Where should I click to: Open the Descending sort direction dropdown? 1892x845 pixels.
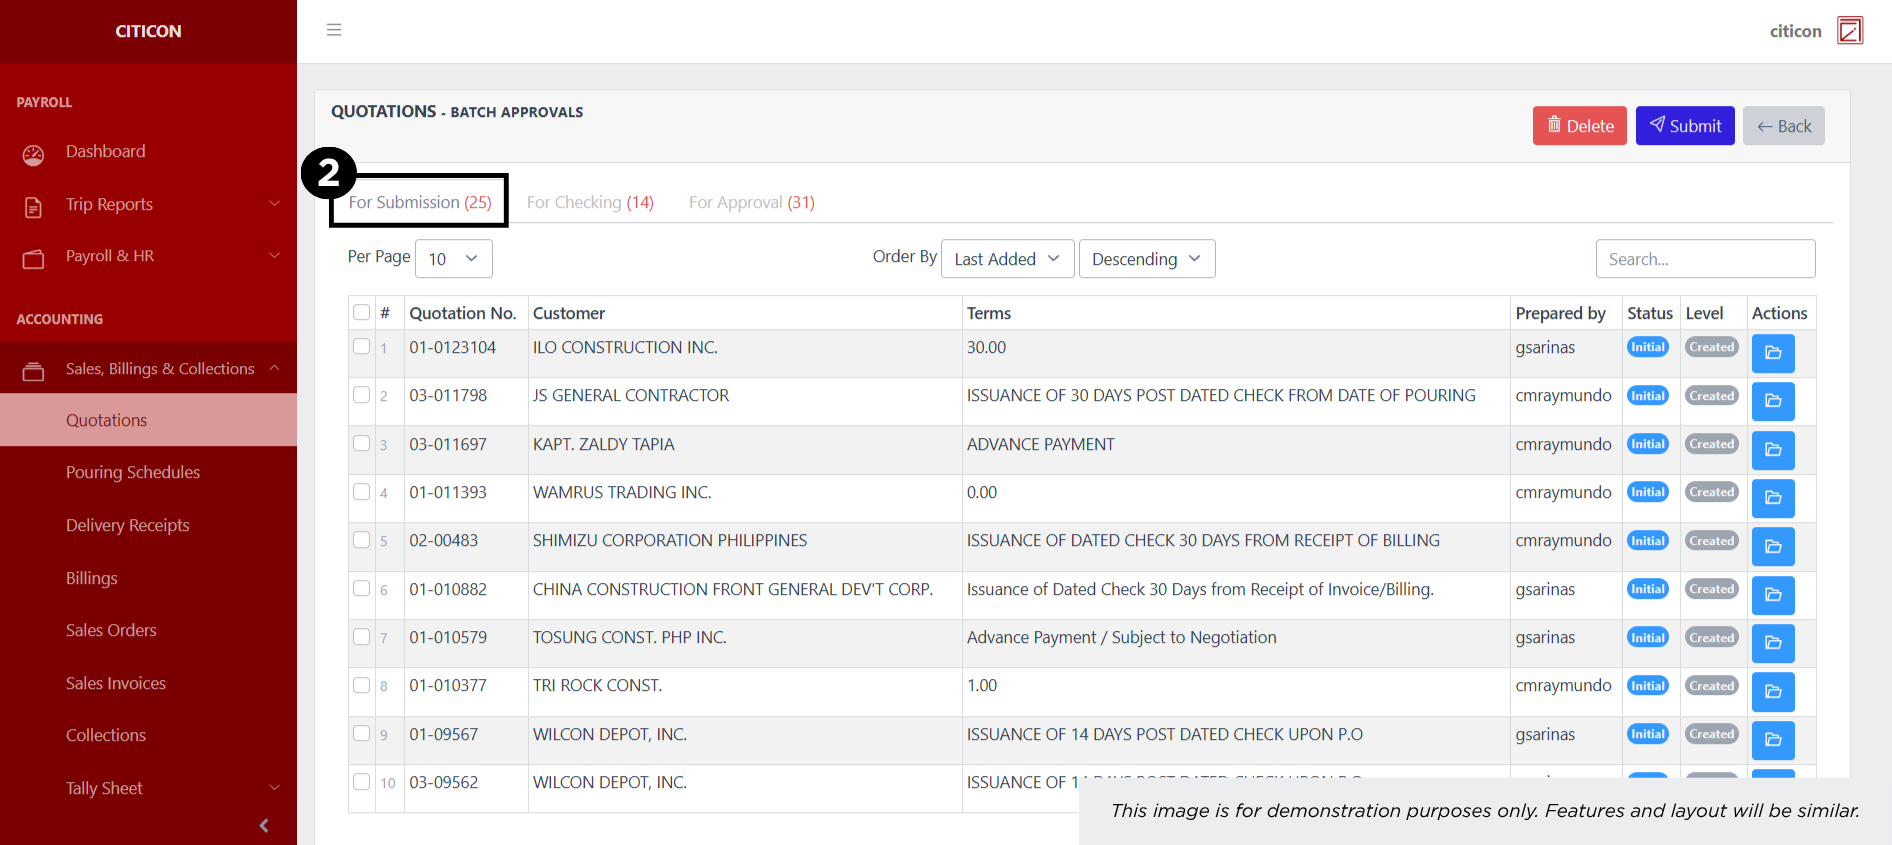coord(1146,259)
